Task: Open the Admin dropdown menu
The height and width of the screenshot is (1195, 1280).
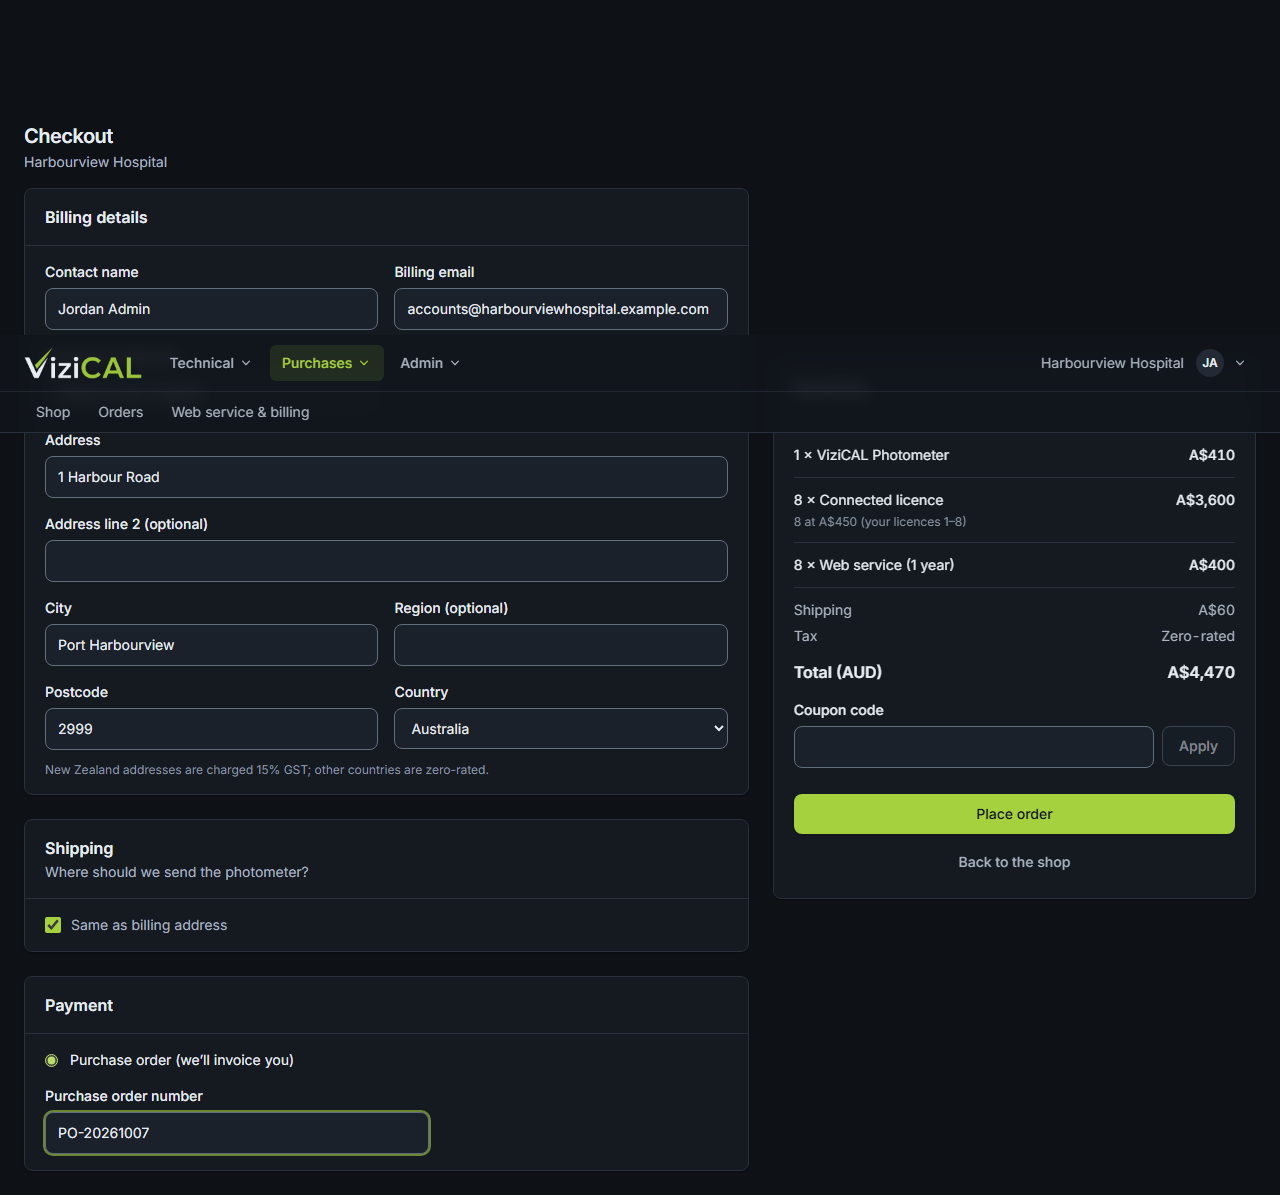Action: pos(430,363)
